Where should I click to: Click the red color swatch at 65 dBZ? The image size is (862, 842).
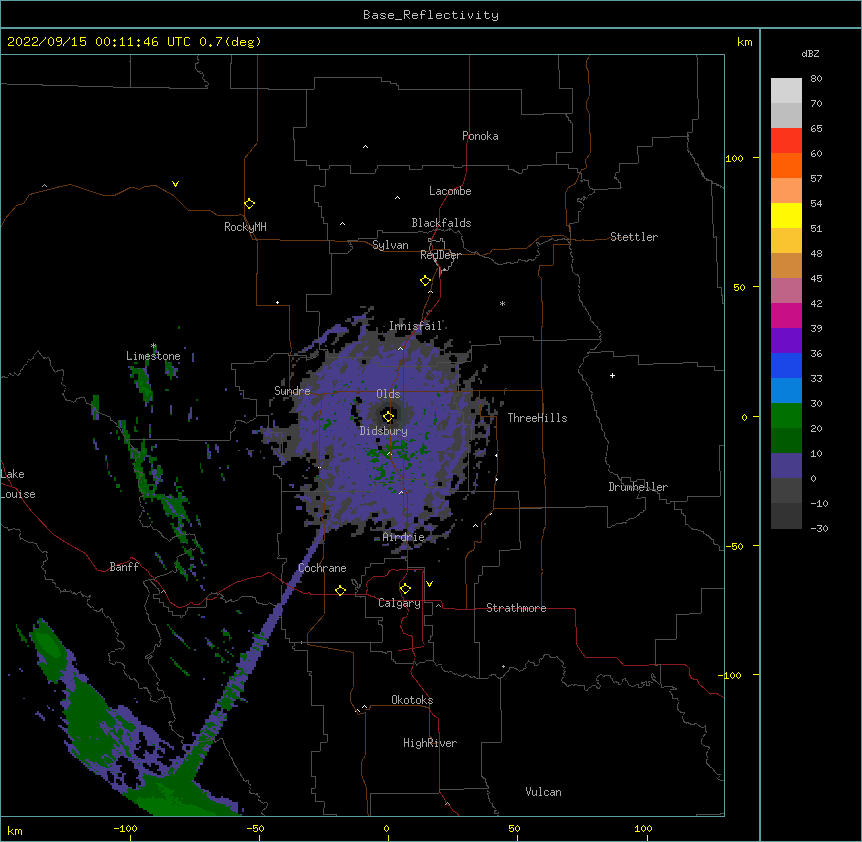[x=786, y=140]
